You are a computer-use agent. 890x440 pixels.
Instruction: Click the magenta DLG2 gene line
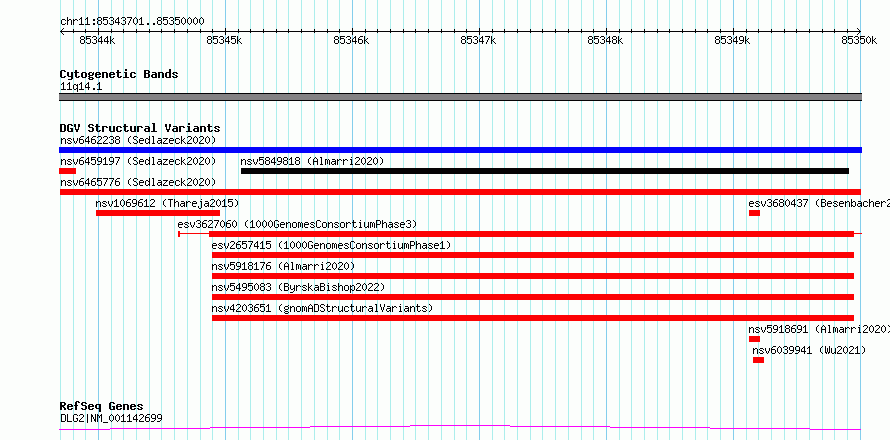[x=460, y=427]
